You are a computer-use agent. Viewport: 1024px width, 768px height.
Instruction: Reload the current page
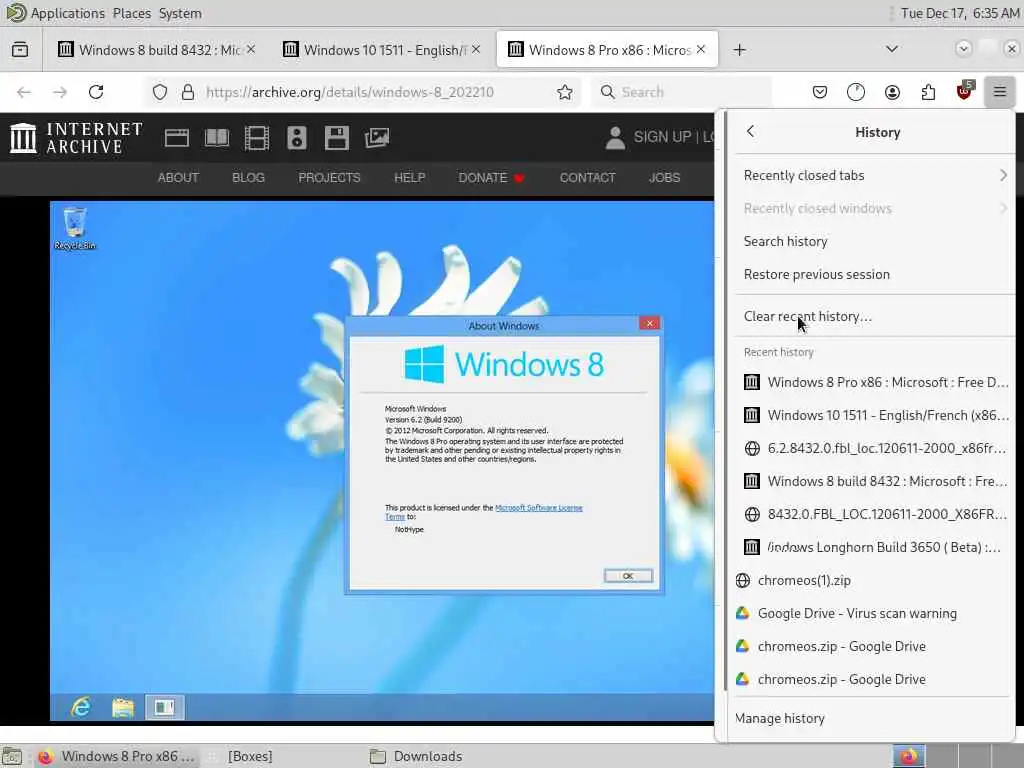(96, 92)
